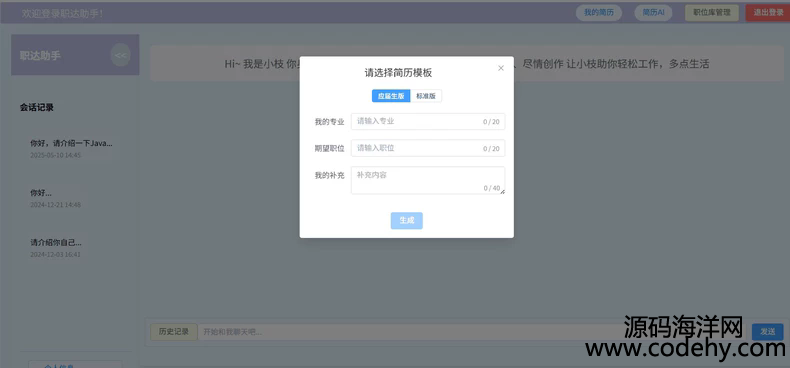
Task: Click the 历史记录 button
Action: click(174, 332)
